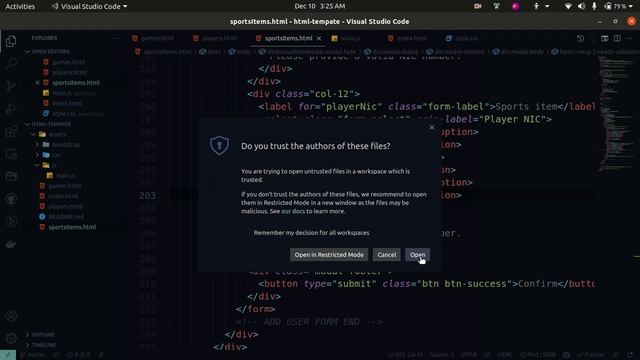Open the Explorer view in activity bar
Image resolution: width=640 pixels, height=360 pixels.
point(11,41)
